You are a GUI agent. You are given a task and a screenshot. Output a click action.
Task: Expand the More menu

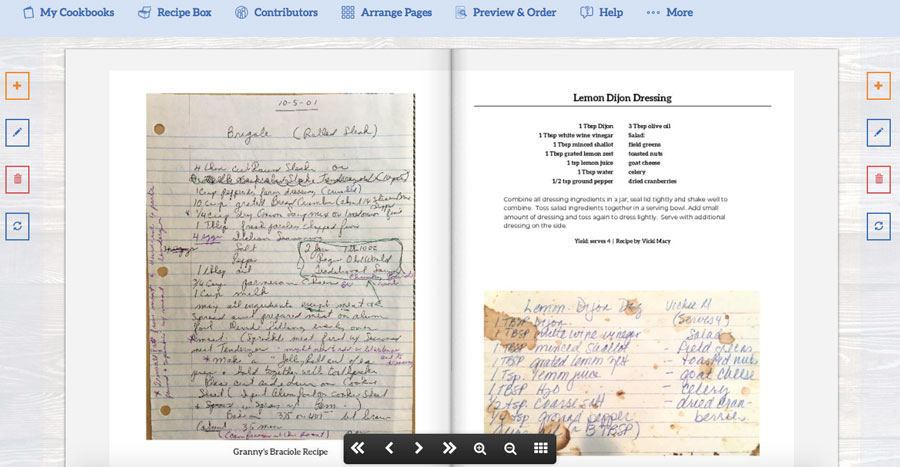click(x=669, y=12)
